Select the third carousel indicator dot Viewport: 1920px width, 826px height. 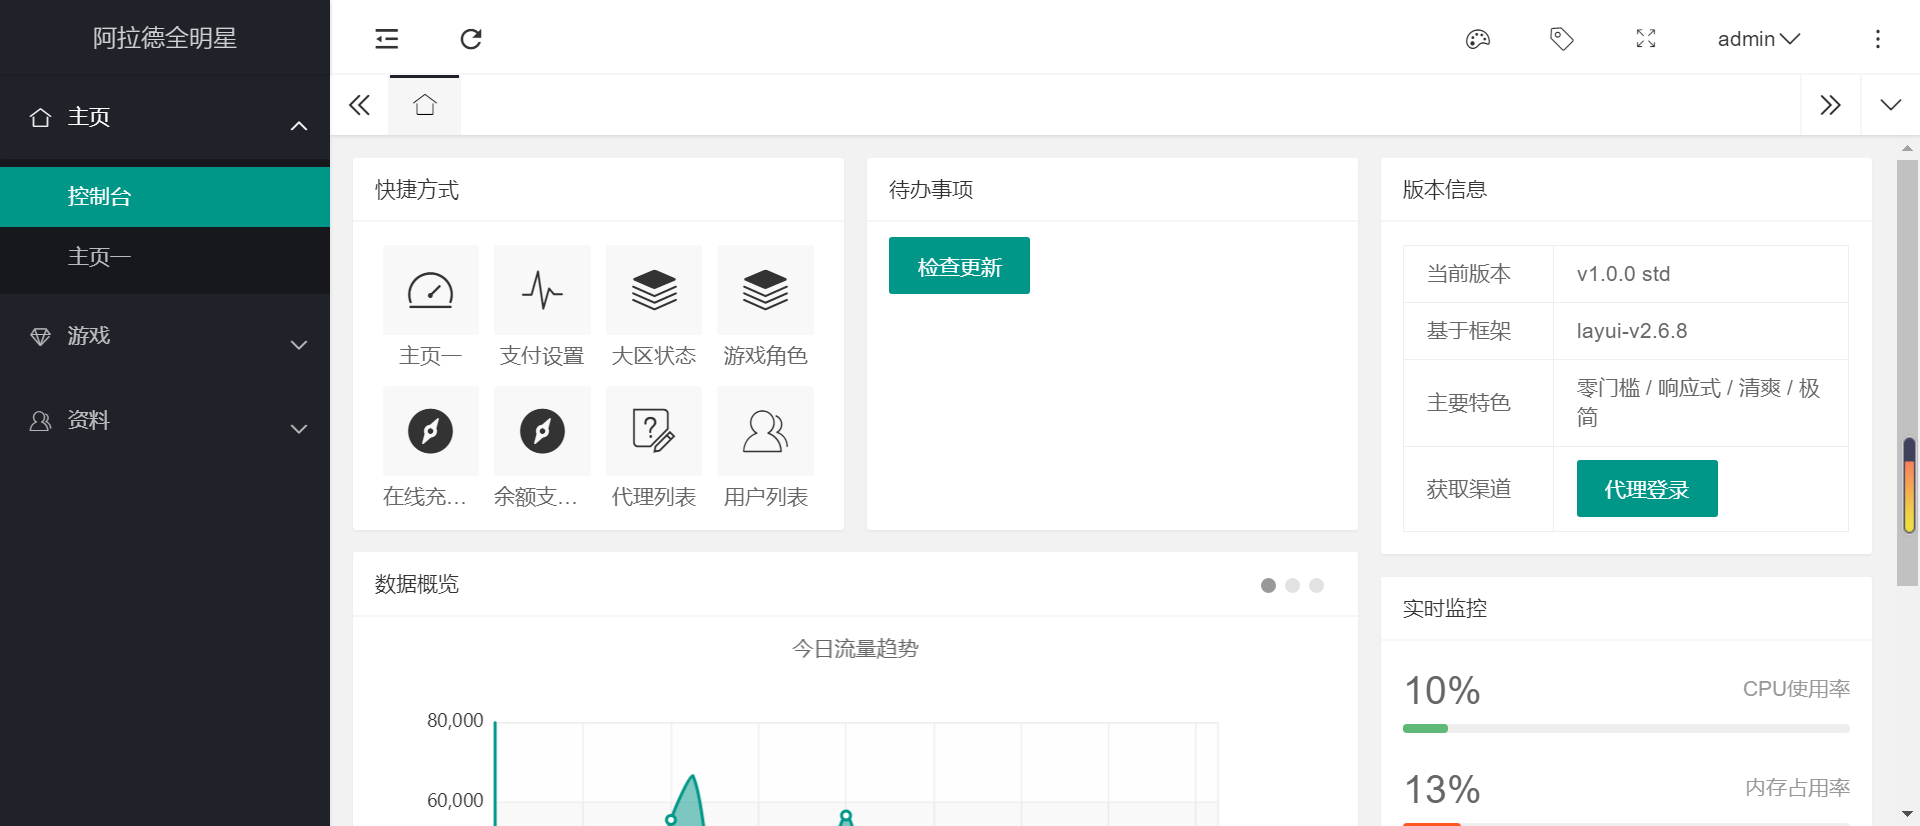click(1316, 586)
